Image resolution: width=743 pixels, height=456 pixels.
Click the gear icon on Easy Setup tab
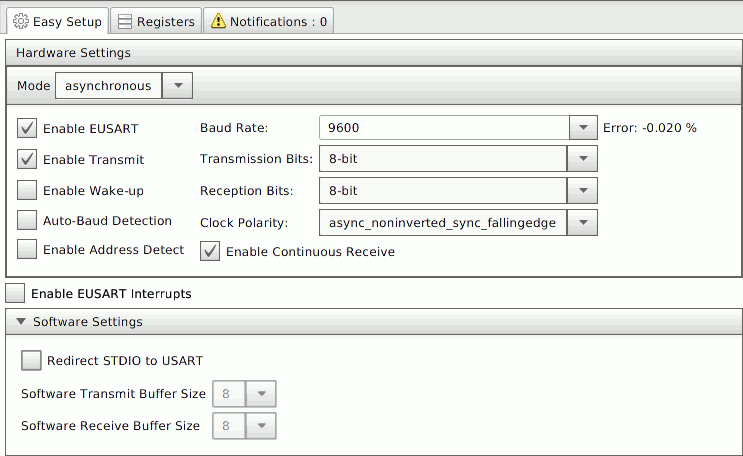pos(20,21)
